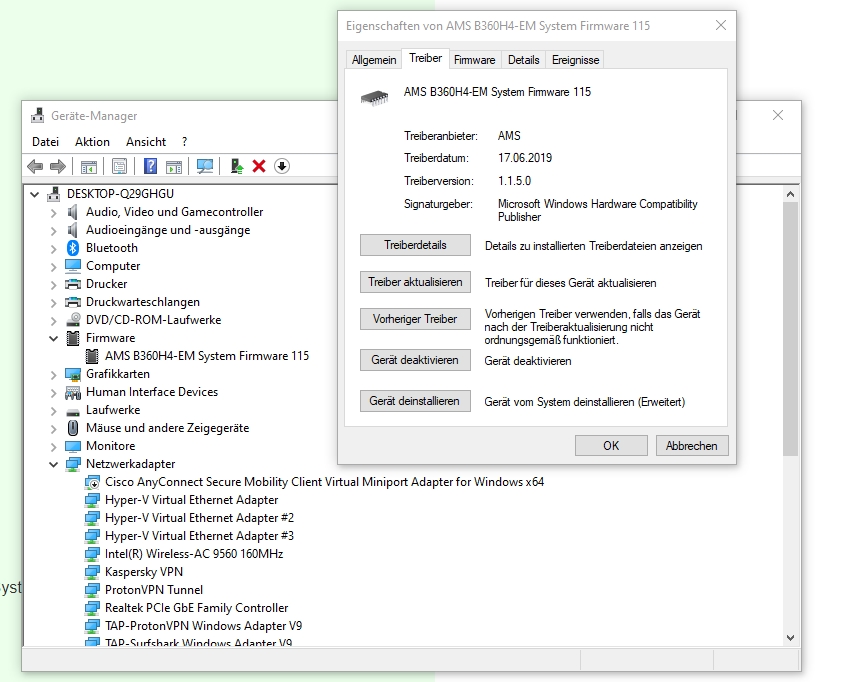Click the properties sheet toolbar icon
Image resolution: width=844 pixels, height=682 pixels.
tap(119, 166)
